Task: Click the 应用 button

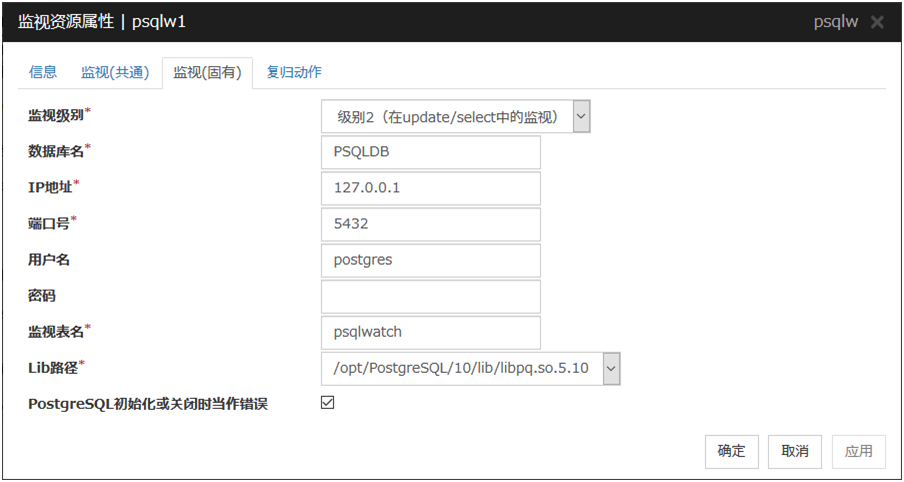Action: coord(858,451)
